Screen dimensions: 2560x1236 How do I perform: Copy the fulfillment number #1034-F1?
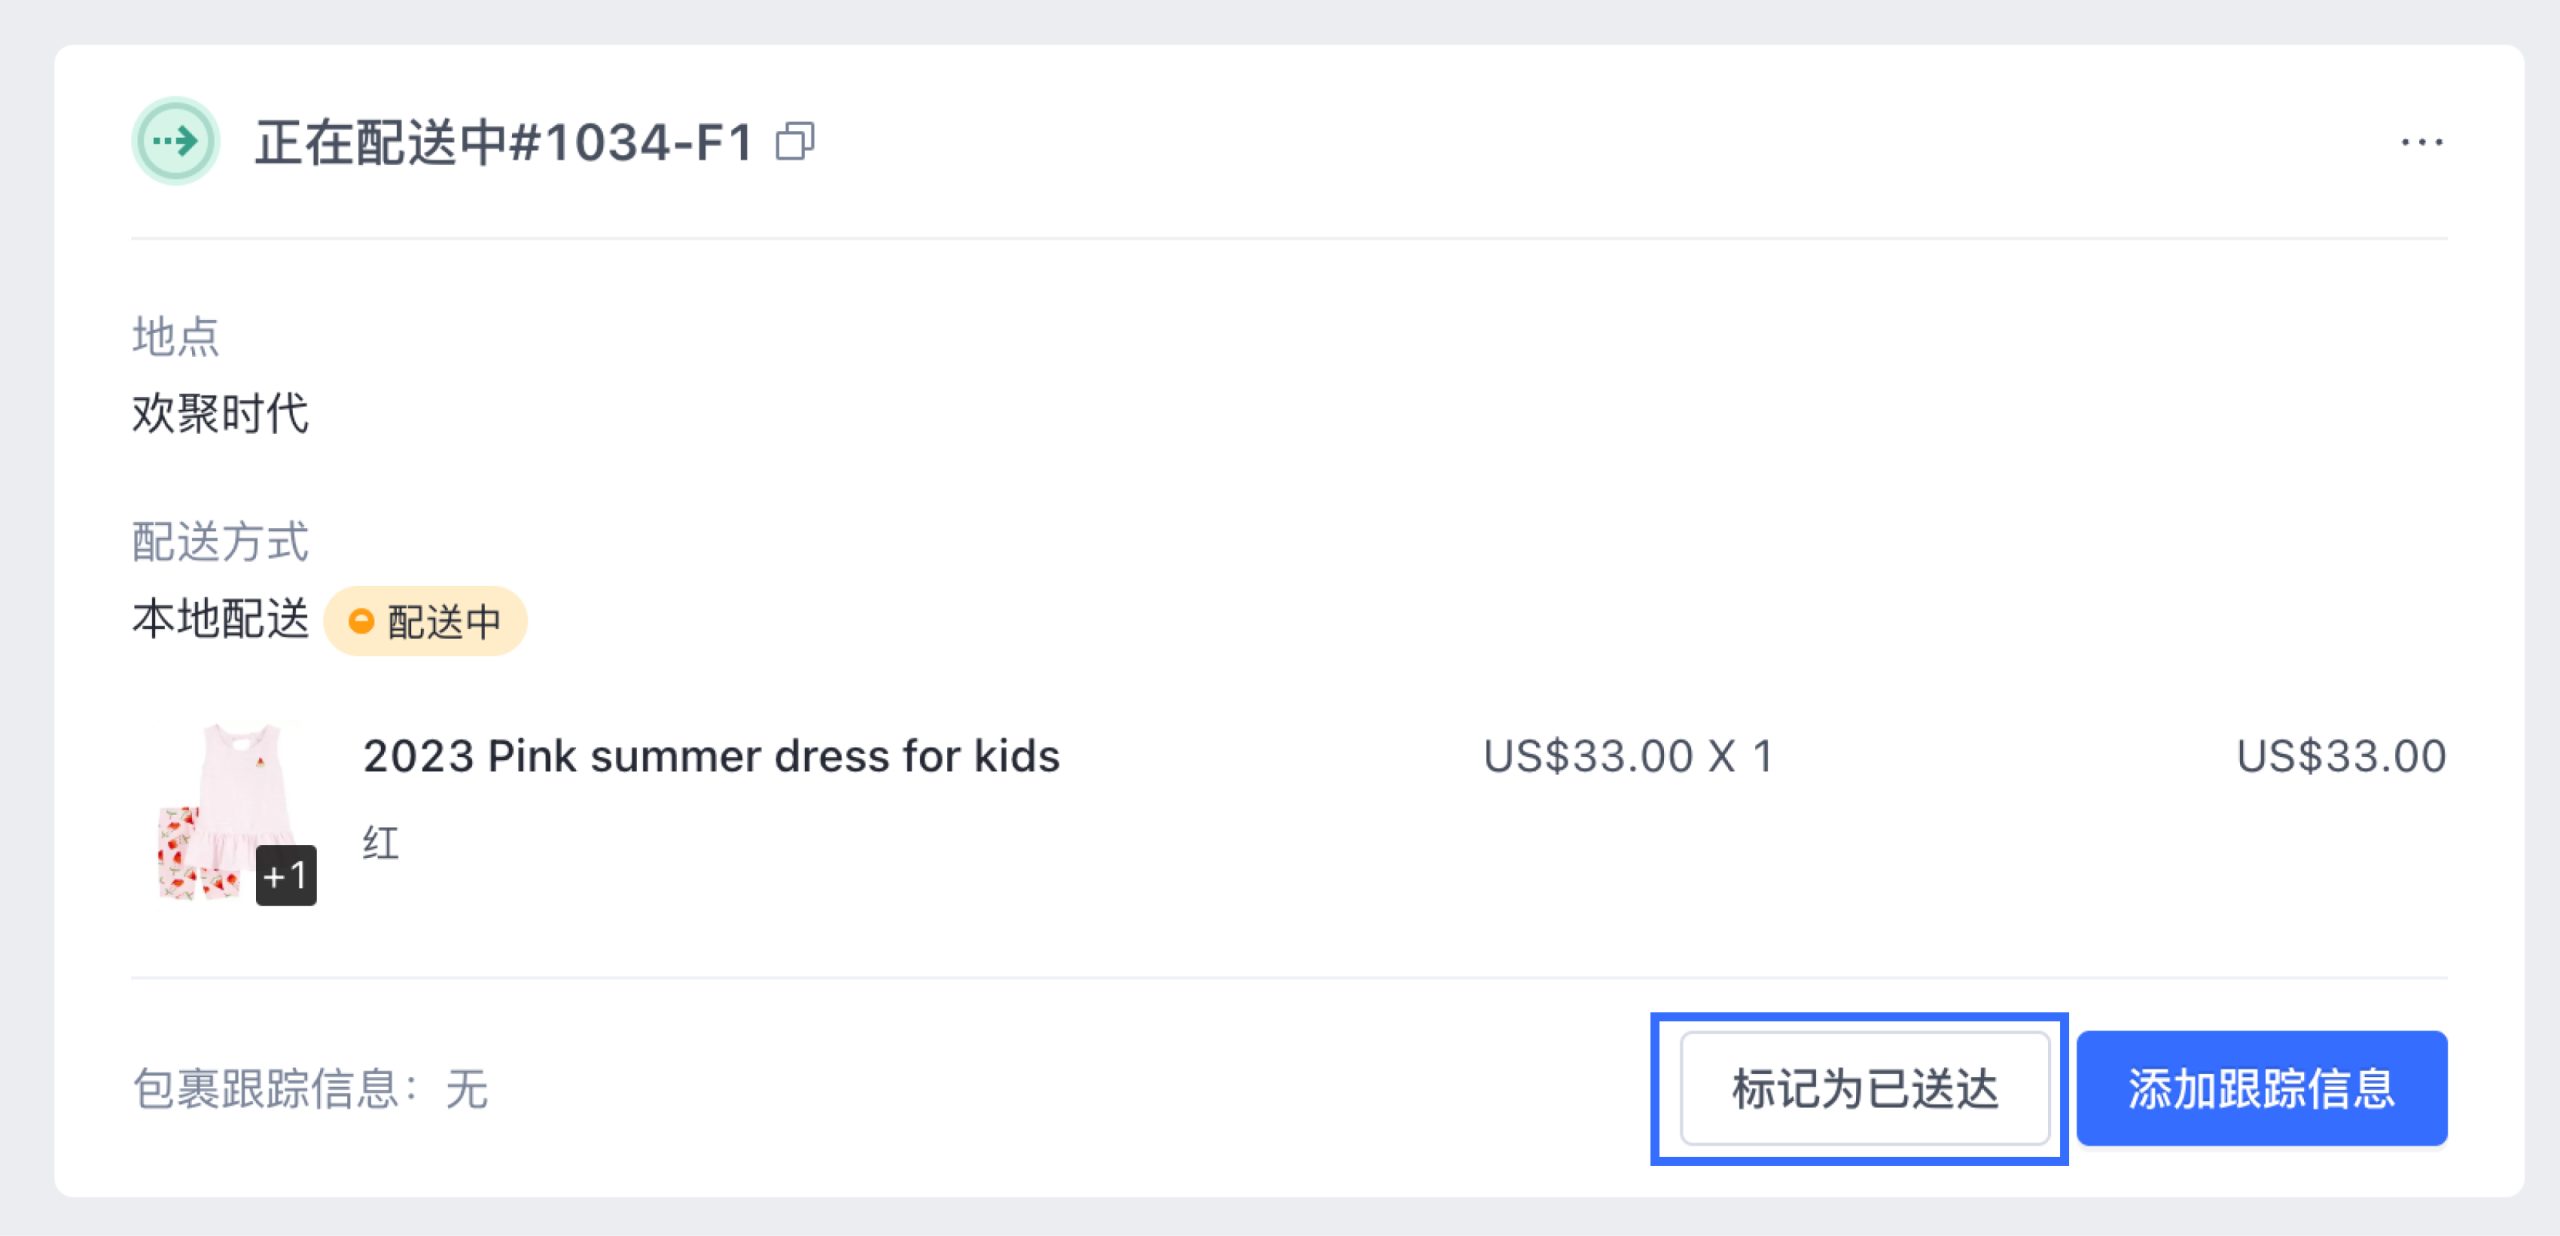[x=795, y=141]
